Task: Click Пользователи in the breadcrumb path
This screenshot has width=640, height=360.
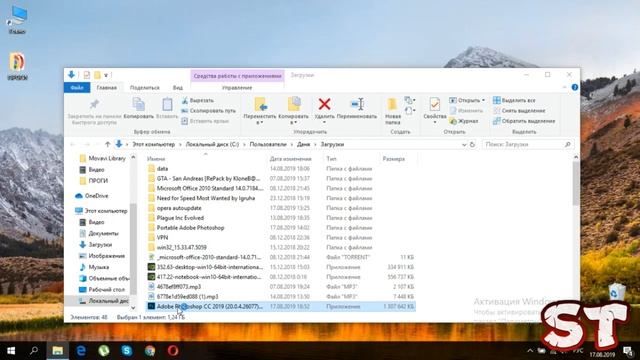Action: pyautogui.click(x=268, y=144)
